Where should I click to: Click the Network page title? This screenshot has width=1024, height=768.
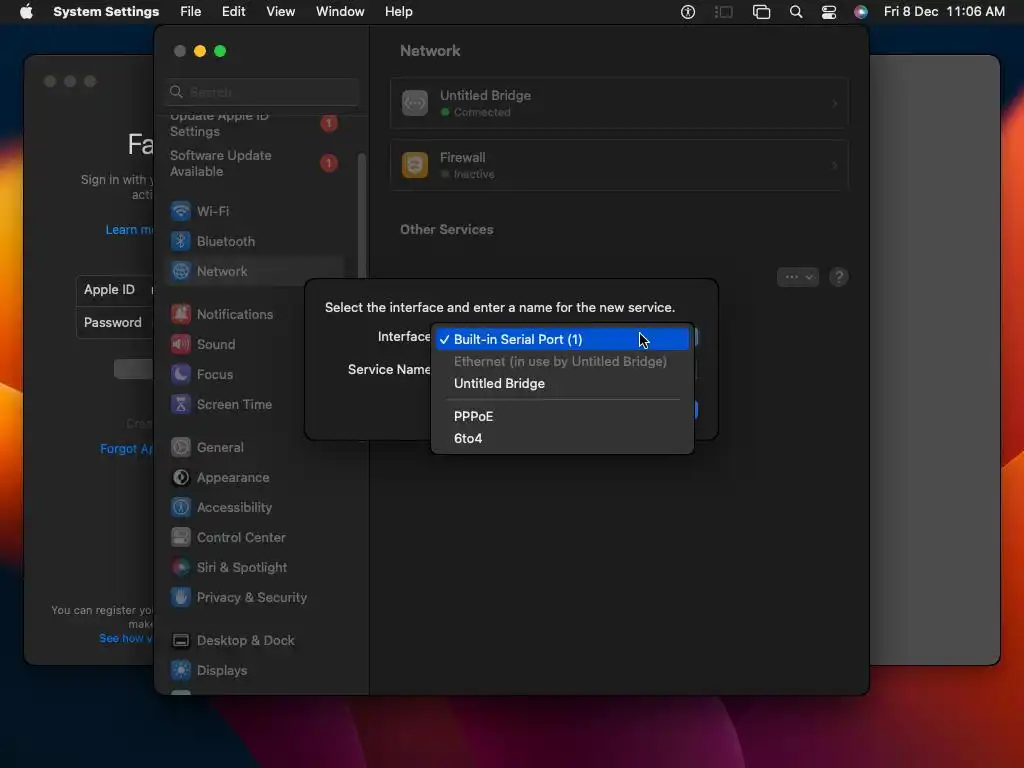430,51
